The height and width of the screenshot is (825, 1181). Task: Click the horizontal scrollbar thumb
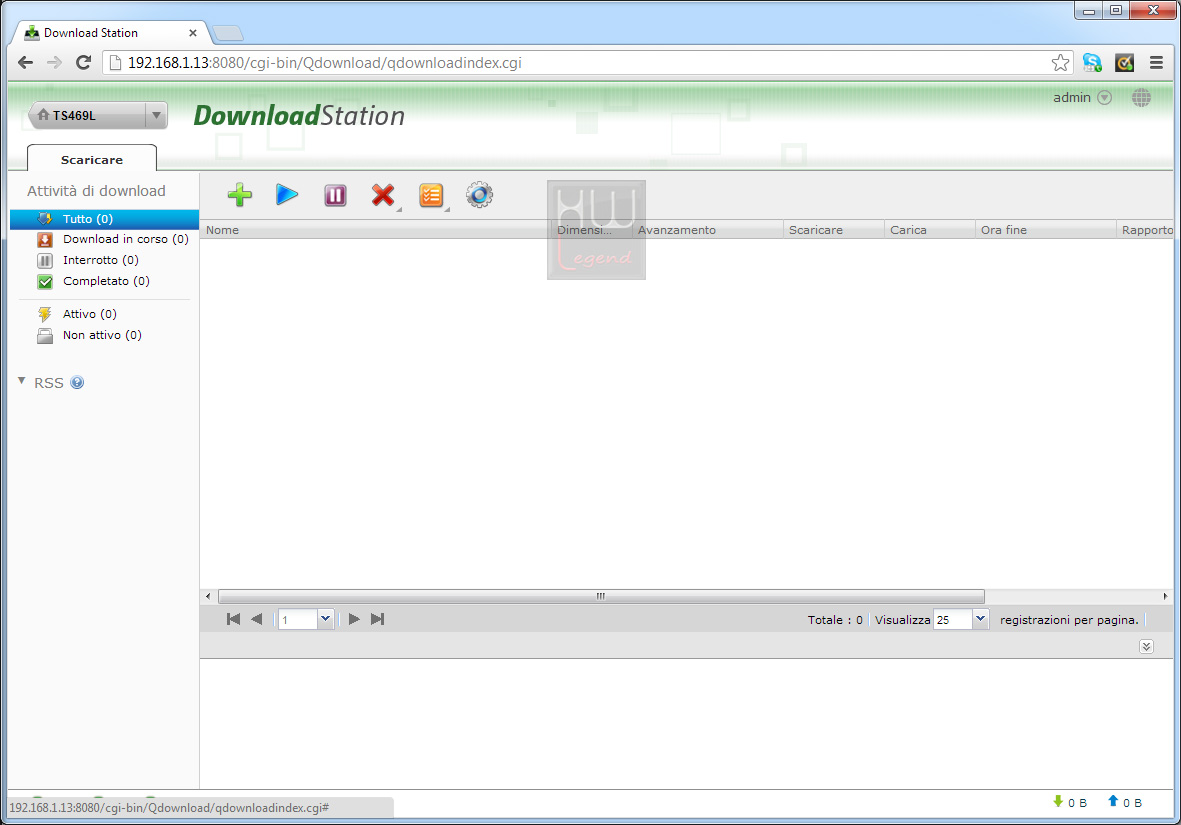601,596
